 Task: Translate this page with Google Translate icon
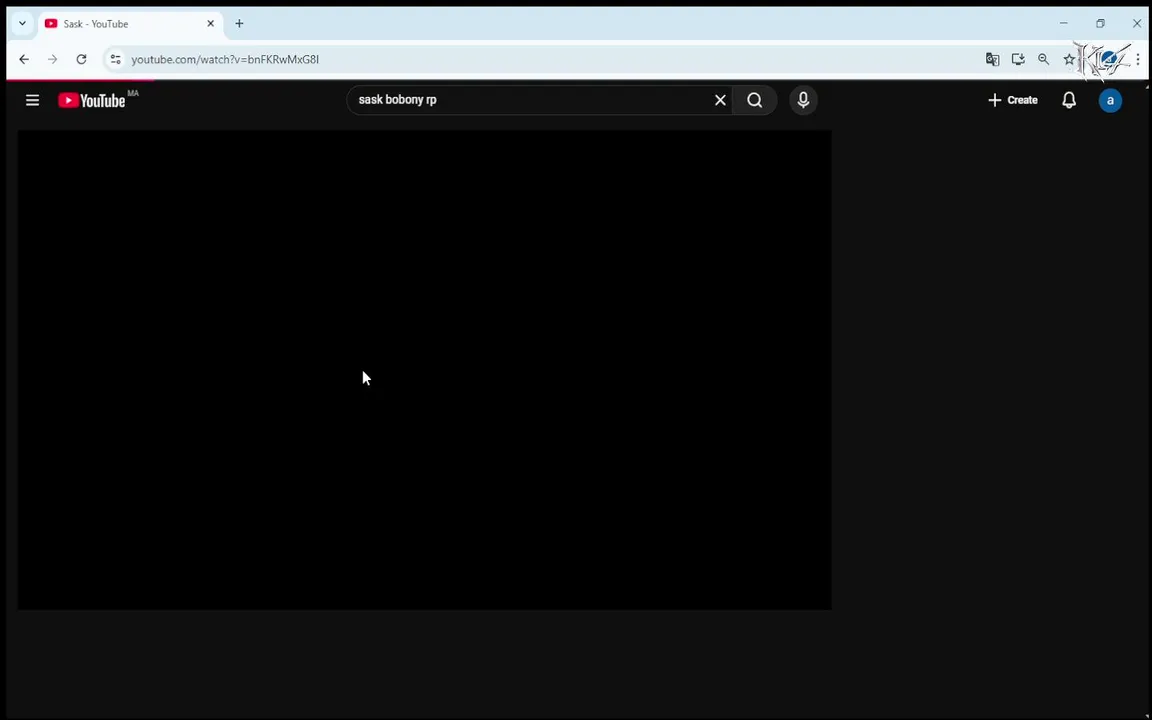pyautogui.click(x=993, y=60)
